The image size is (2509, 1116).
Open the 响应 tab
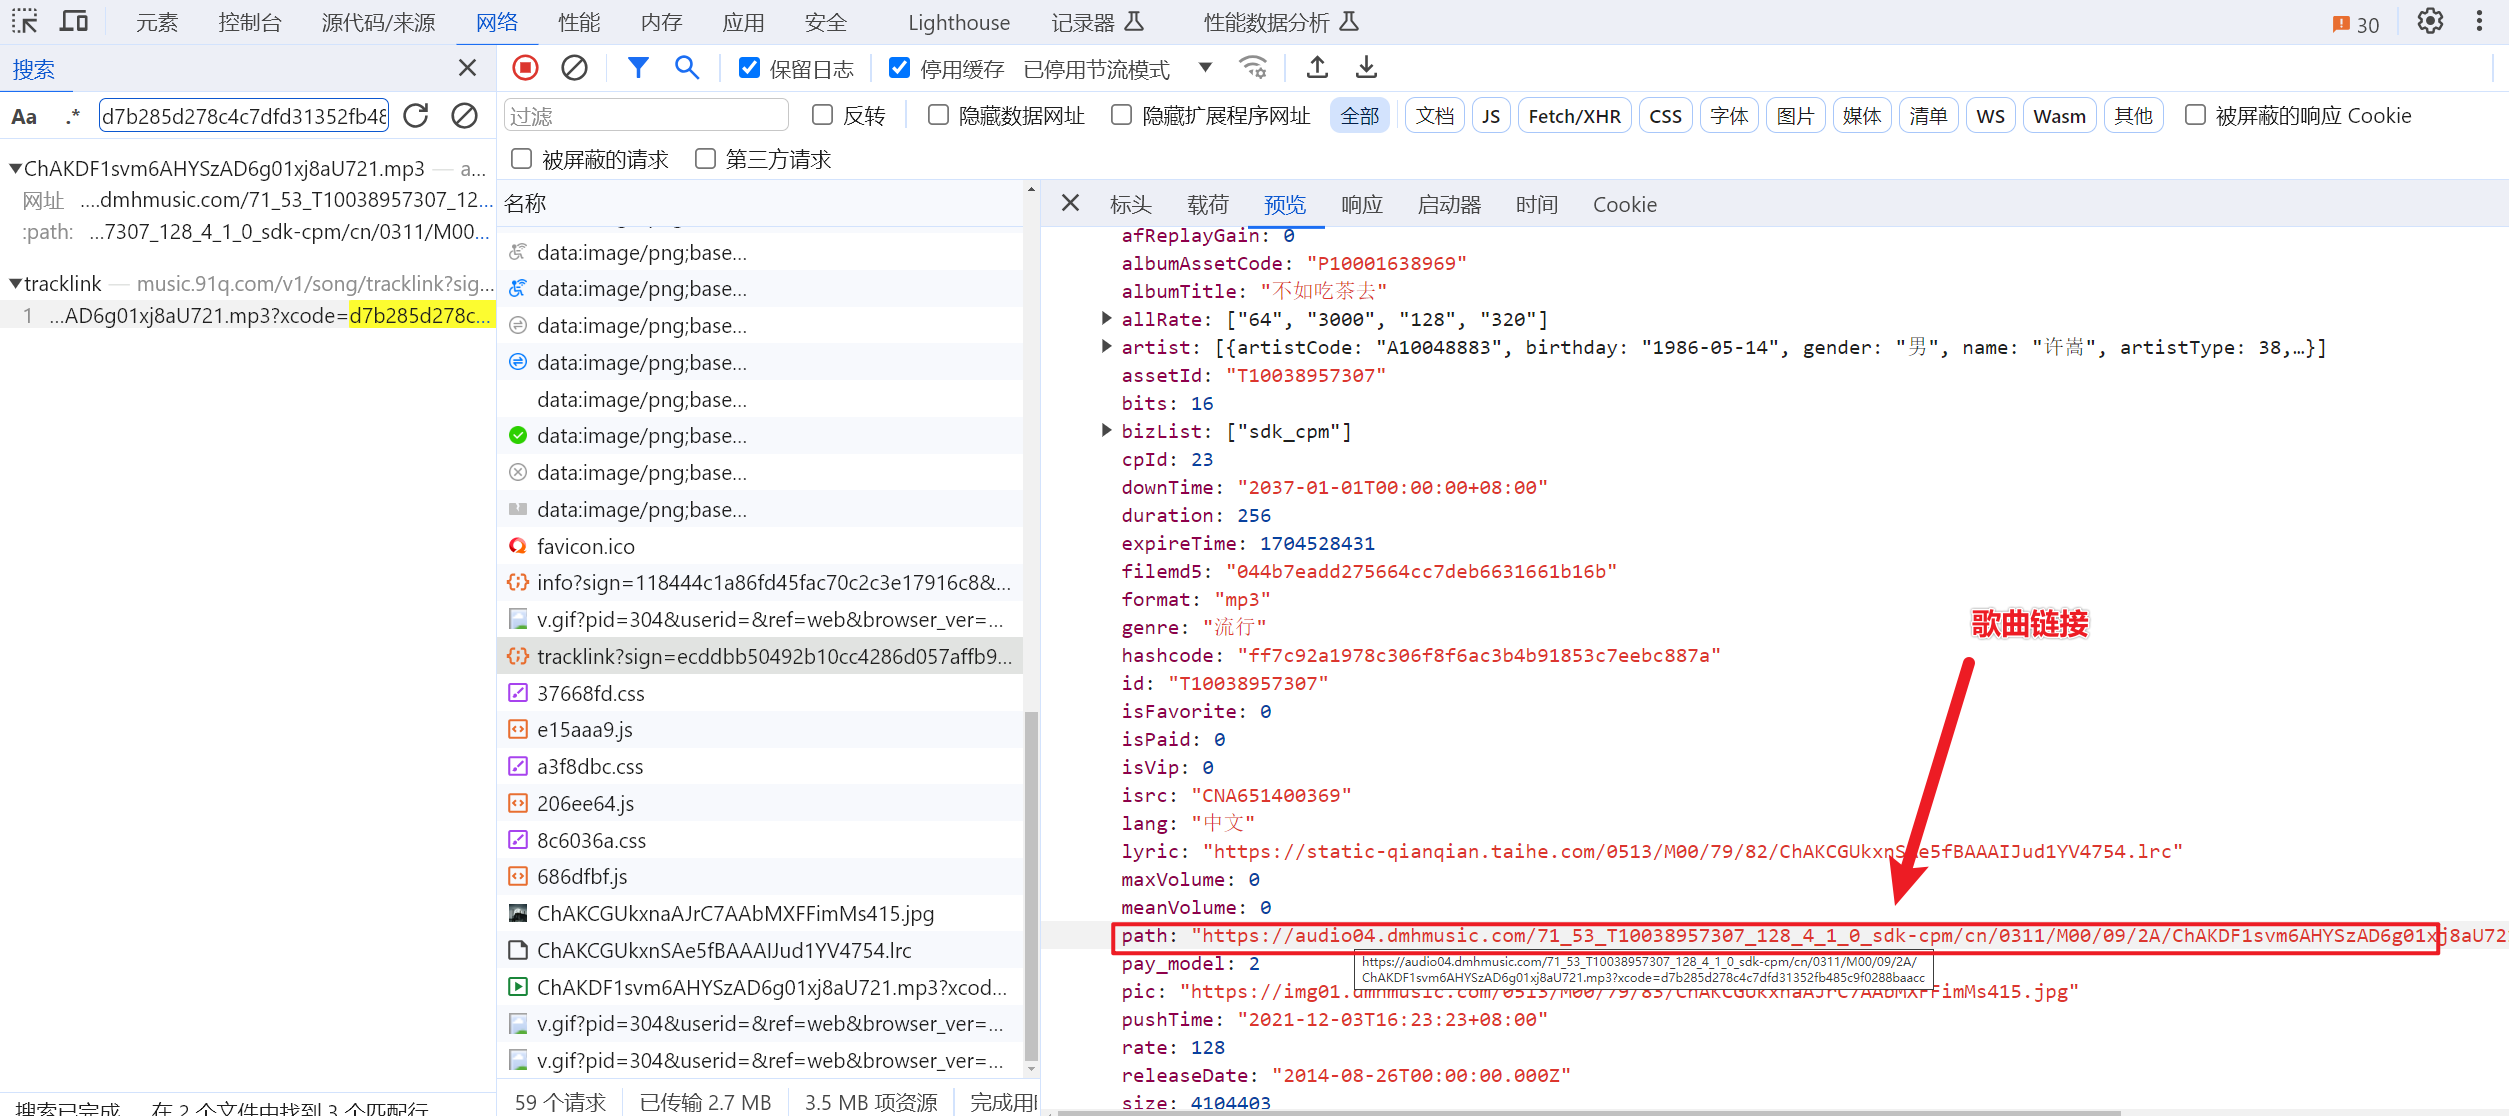(1362, 204)
